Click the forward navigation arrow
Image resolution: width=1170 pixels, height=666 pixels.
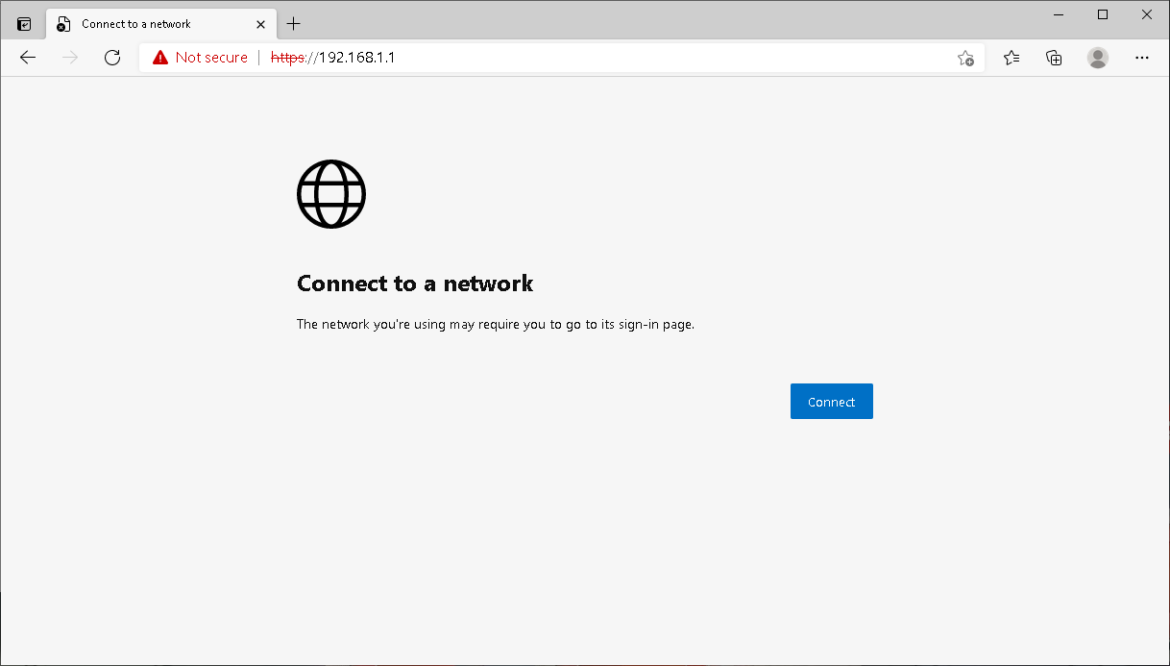[70, 57]
